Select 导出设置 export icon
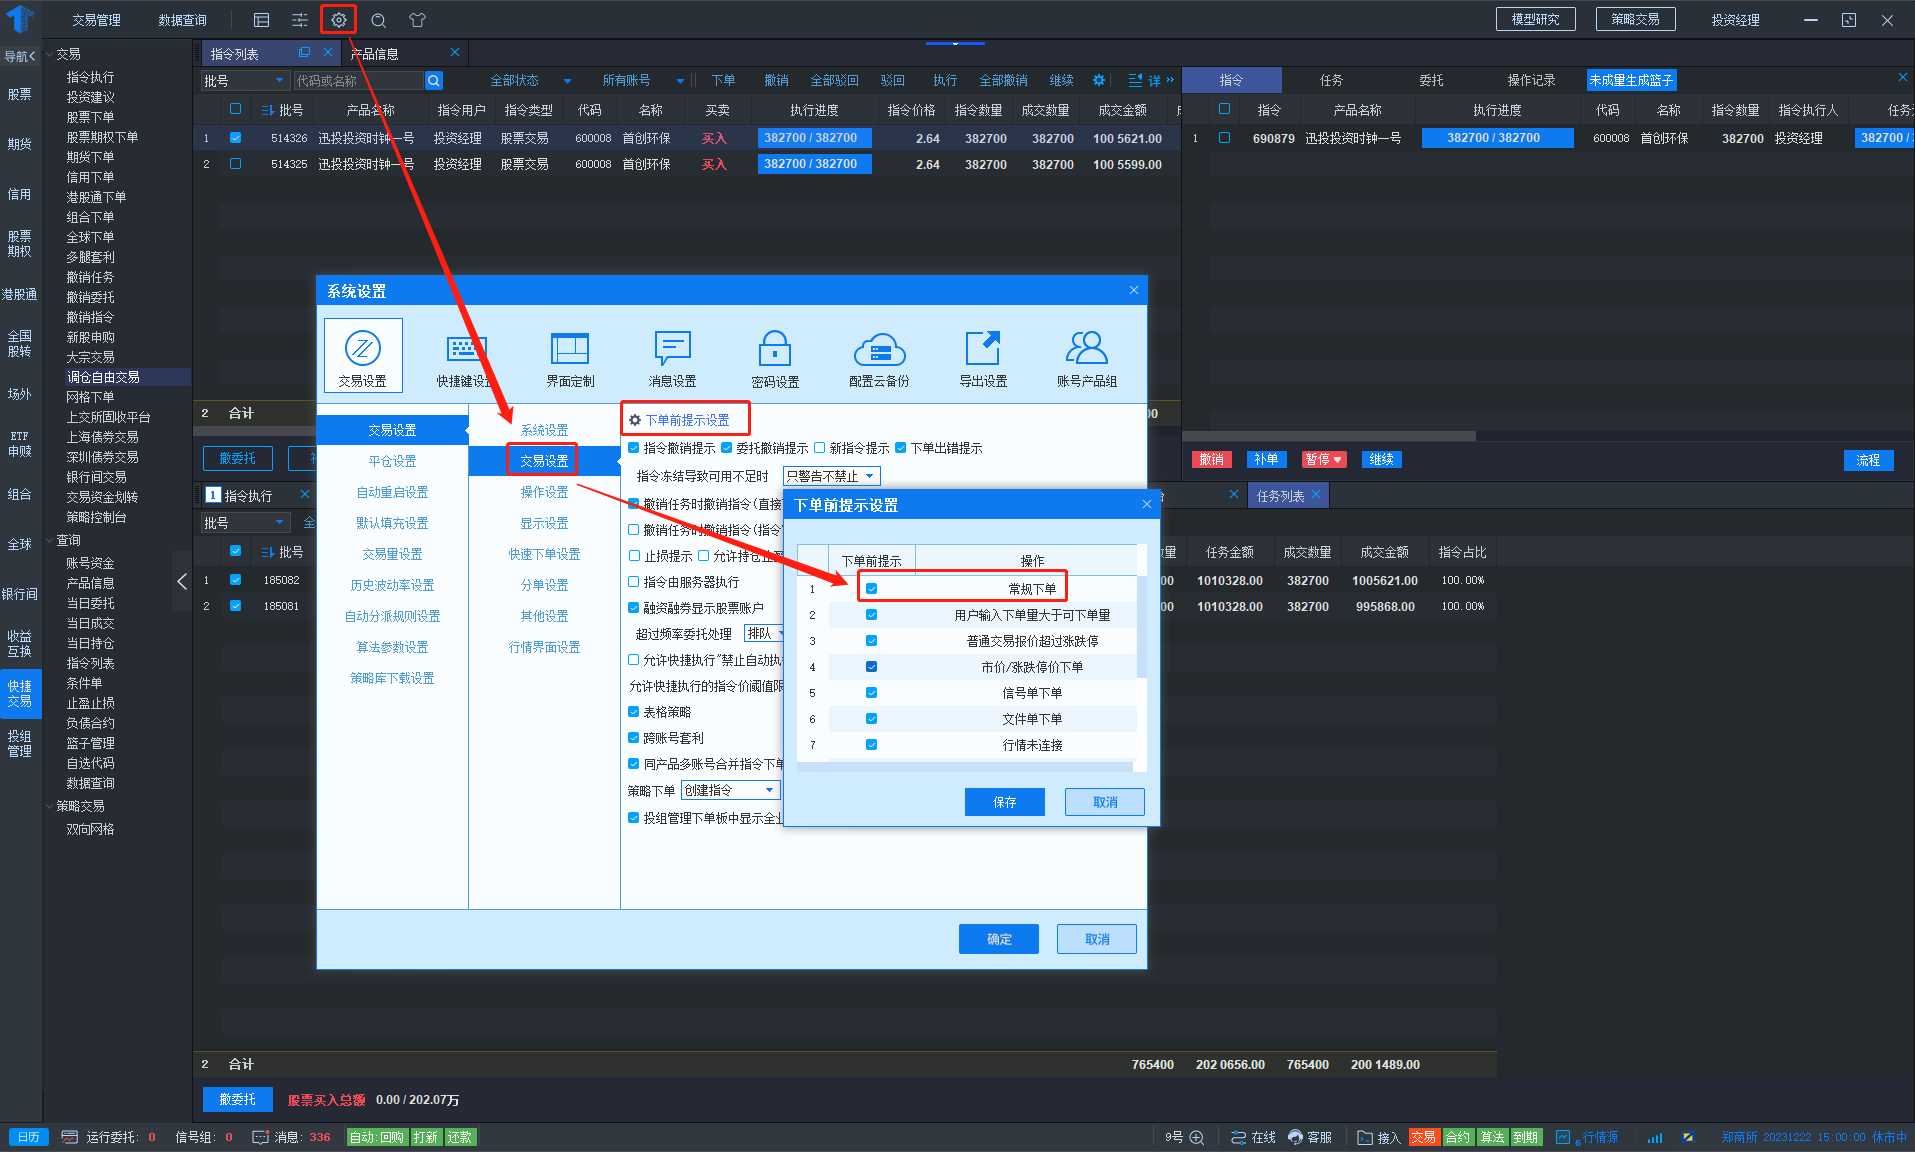This screenshot has height=1152, width=1915. pos(983,358)
